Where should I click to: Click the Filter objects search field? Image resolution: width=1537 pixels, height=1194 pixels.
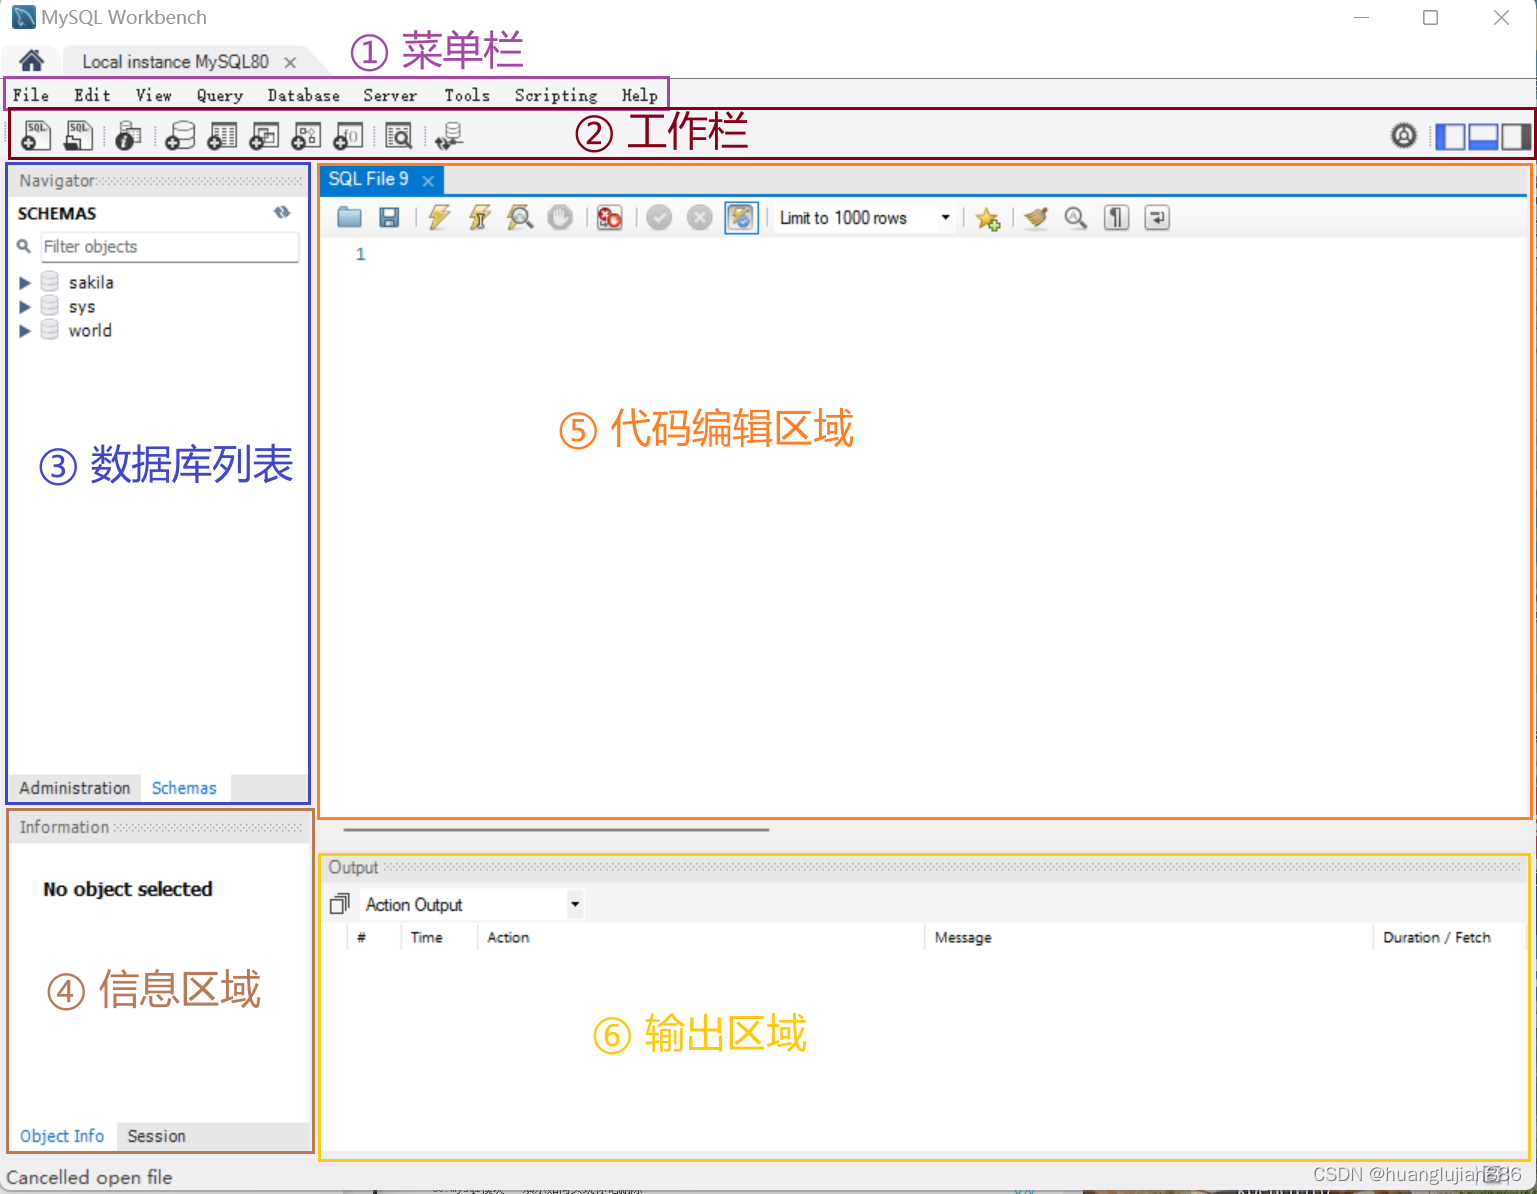(x=170, y=247)
